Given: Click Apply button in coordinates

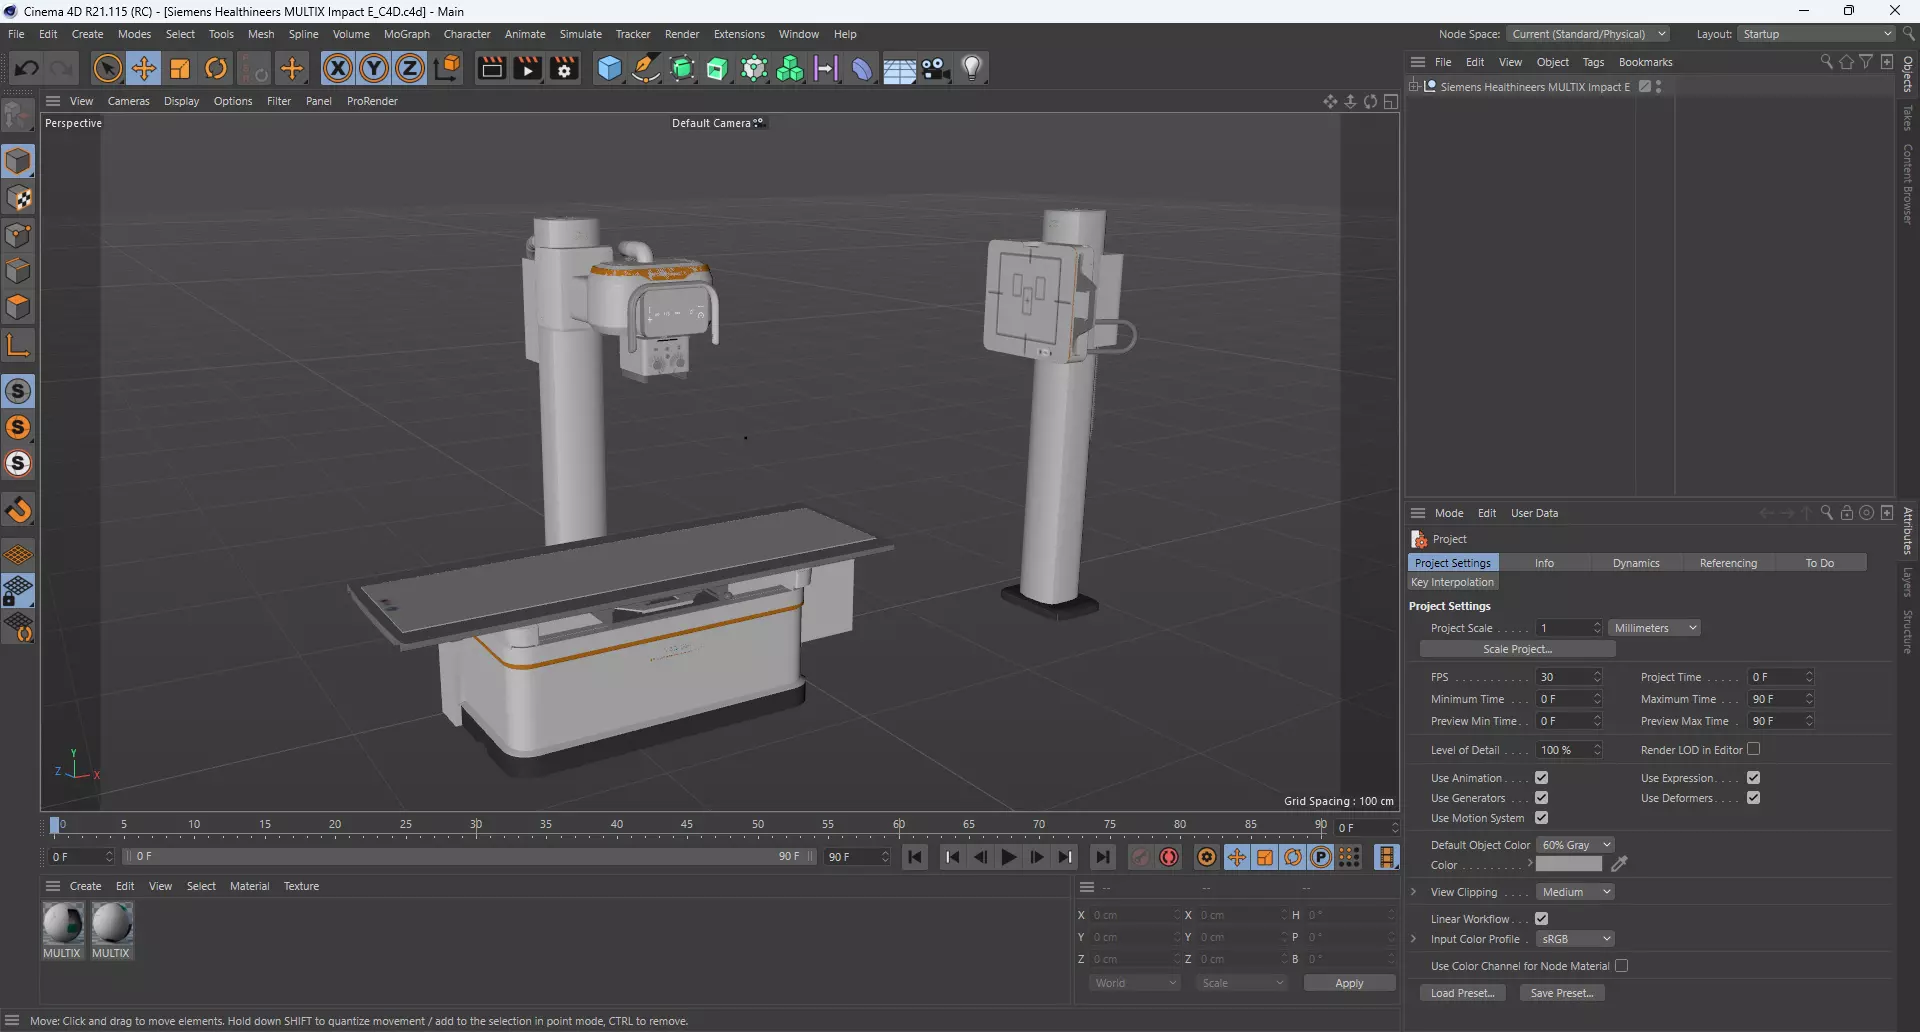Looking at the screenshot, I should click(1349, 983).
